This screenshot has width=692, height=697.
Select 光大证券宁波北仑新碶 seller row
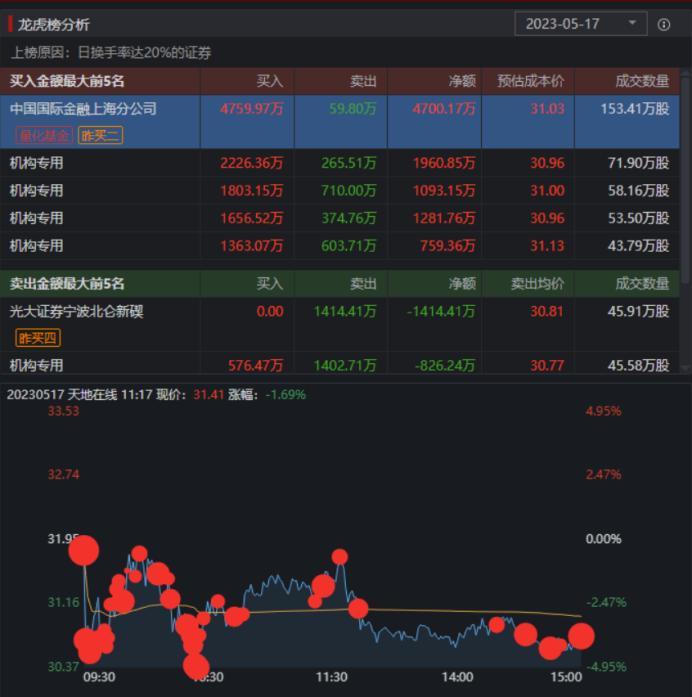77,311
